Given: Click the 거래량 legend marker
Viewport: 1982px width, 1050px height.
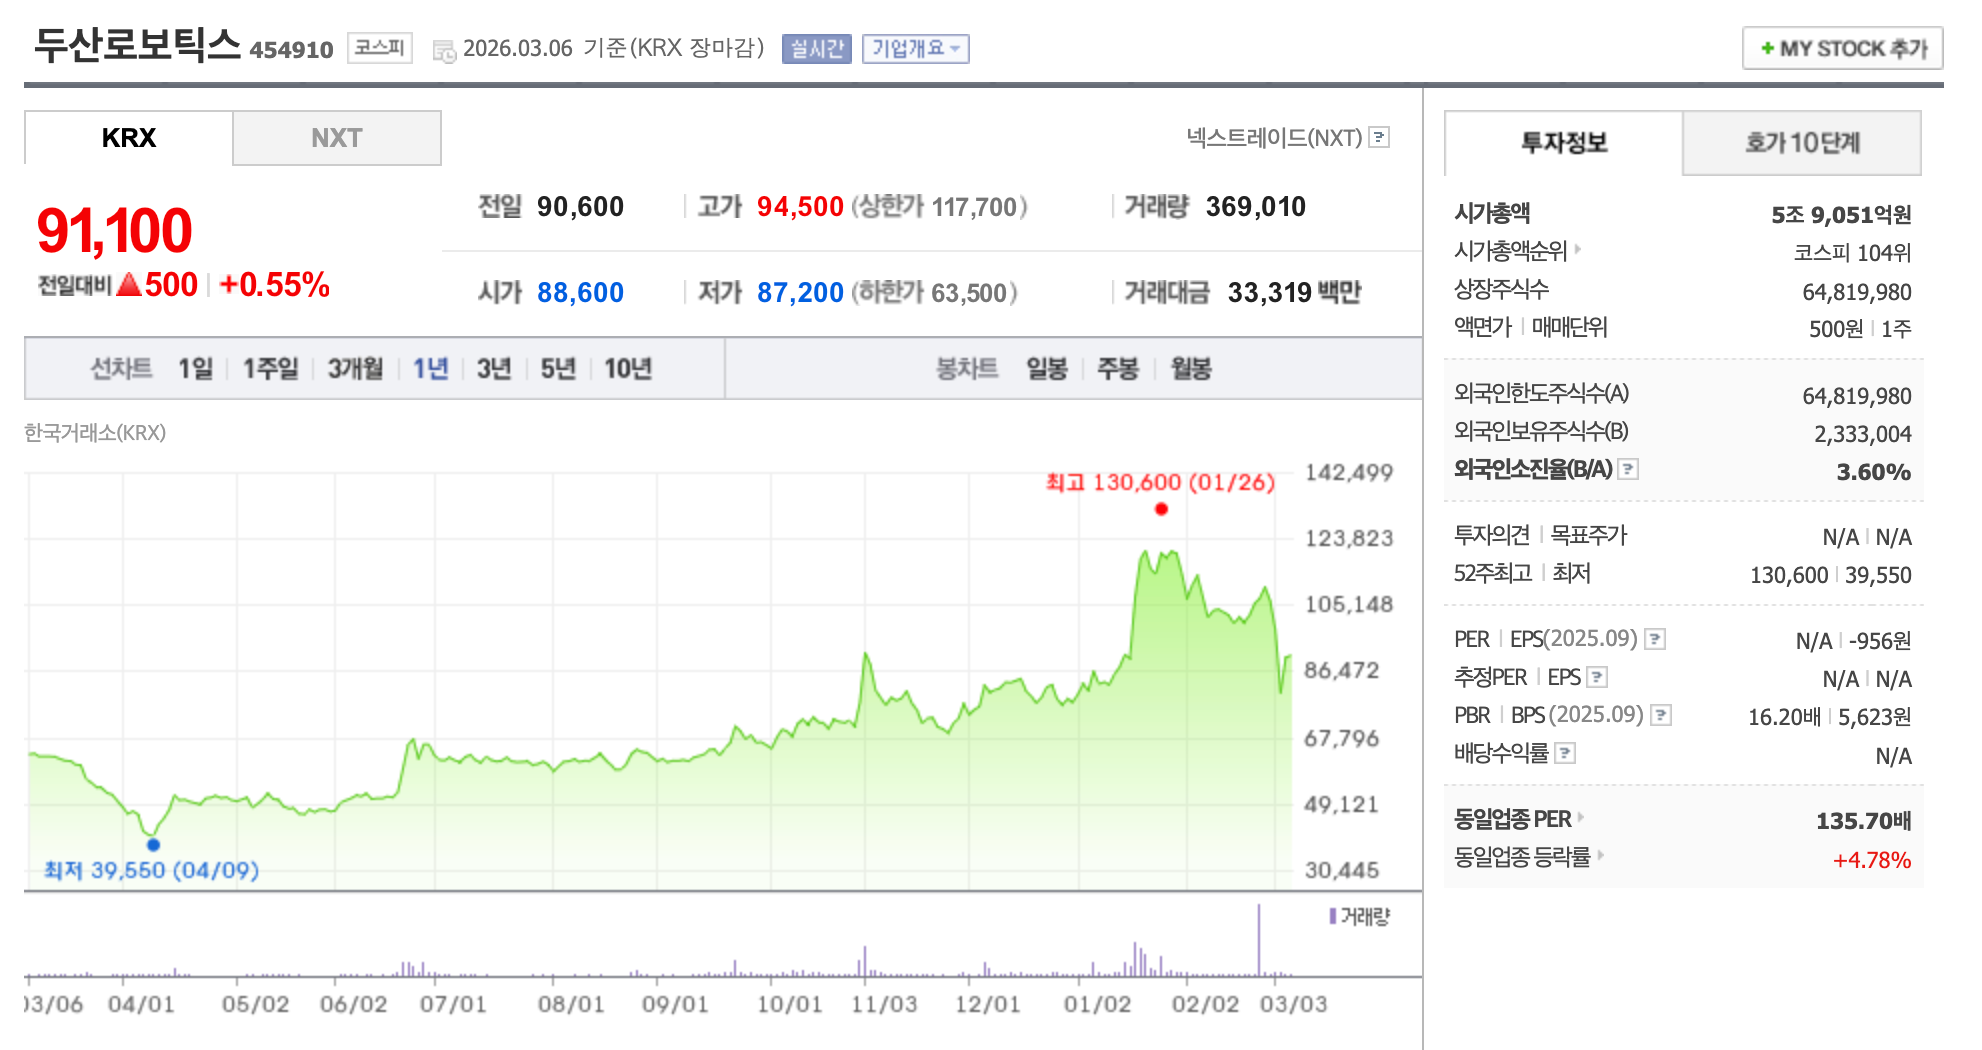Looking at the screenshot, I should pos(1333,916).
